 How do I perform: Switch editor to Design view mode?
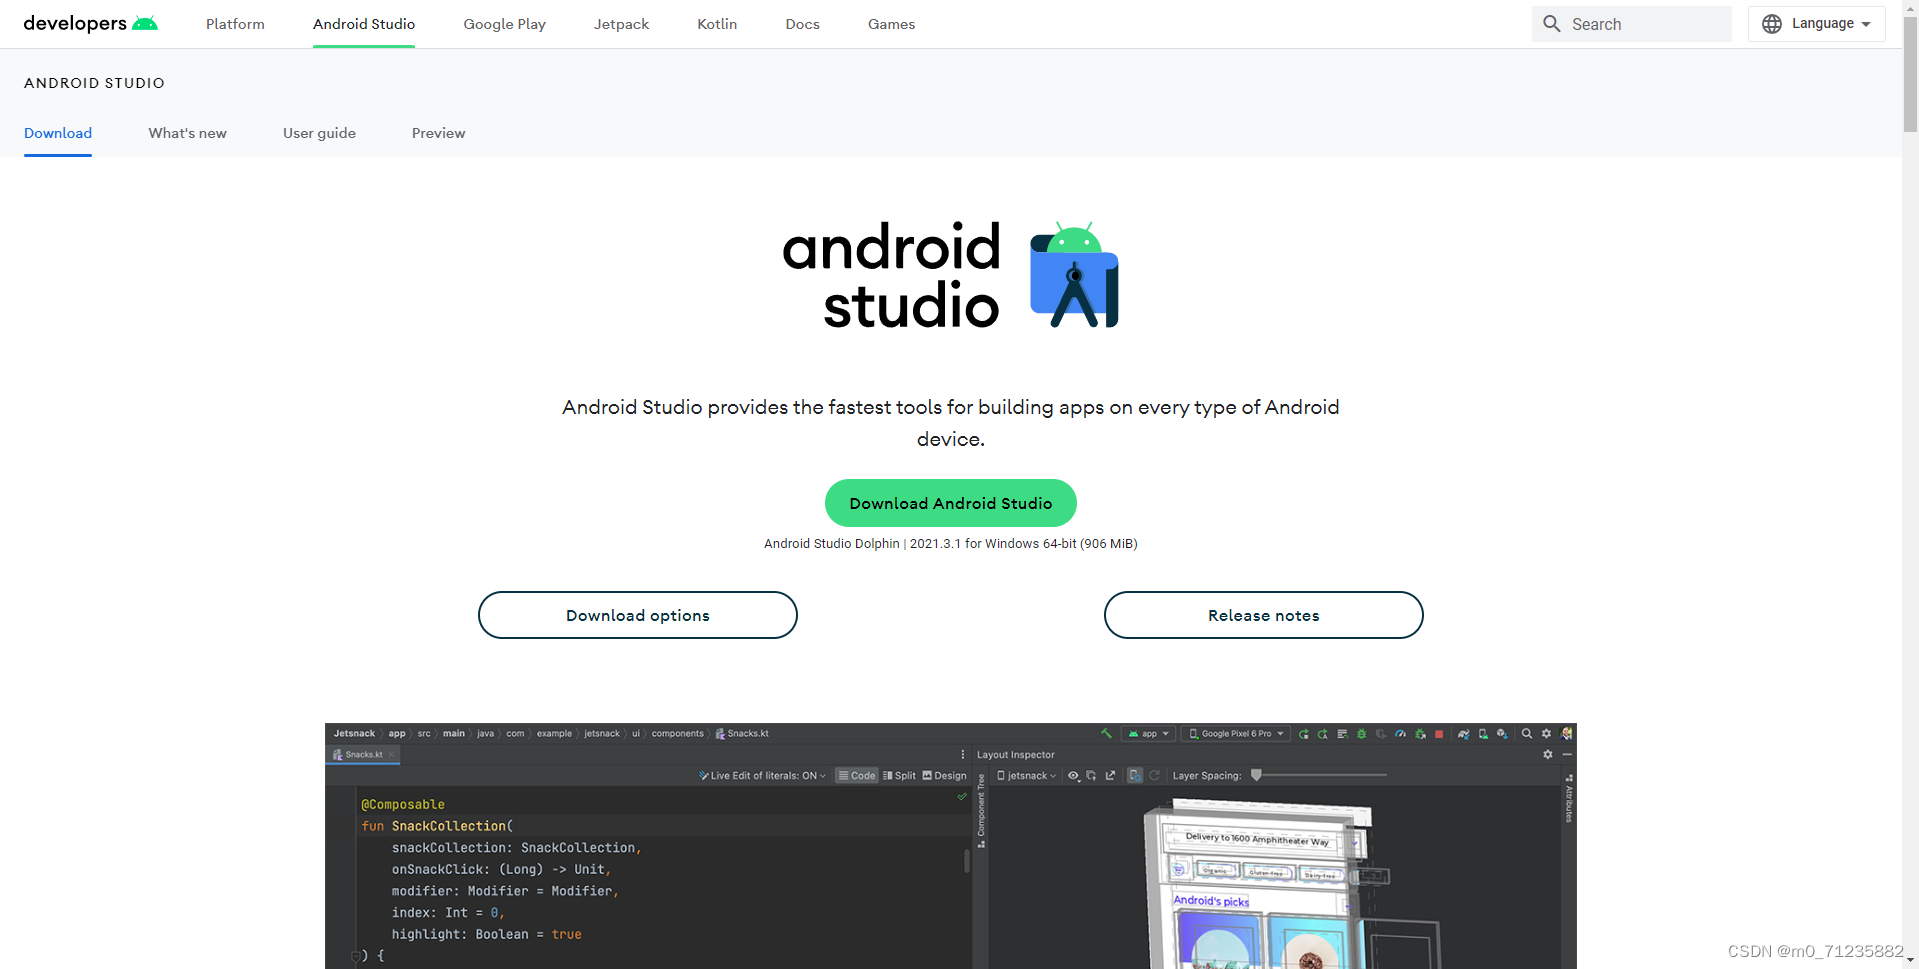[x=944, y=775]
